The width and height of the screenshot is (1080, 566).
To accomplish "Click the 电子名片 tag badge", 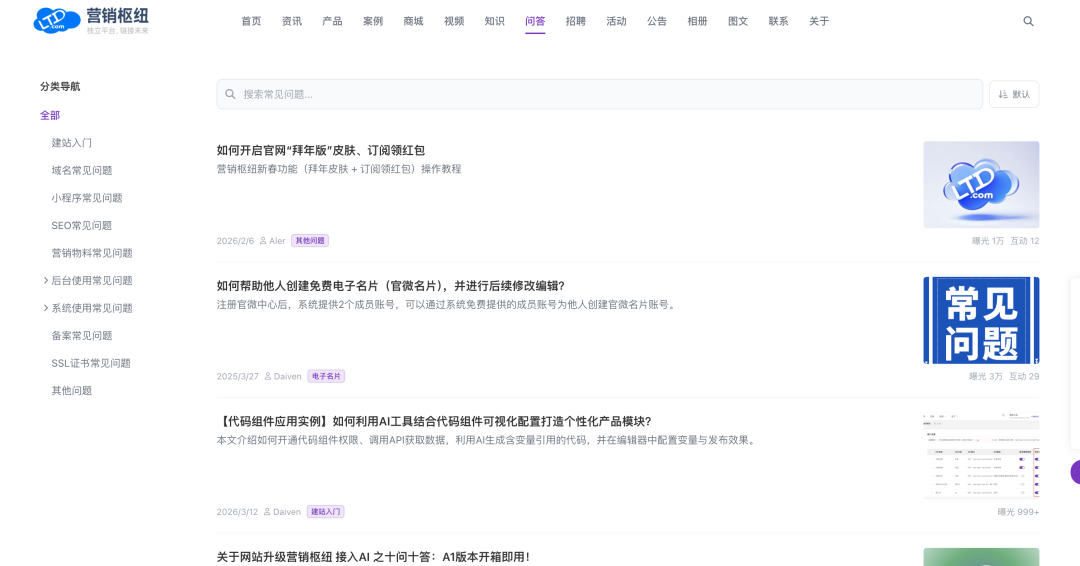I will coord(326,376).
